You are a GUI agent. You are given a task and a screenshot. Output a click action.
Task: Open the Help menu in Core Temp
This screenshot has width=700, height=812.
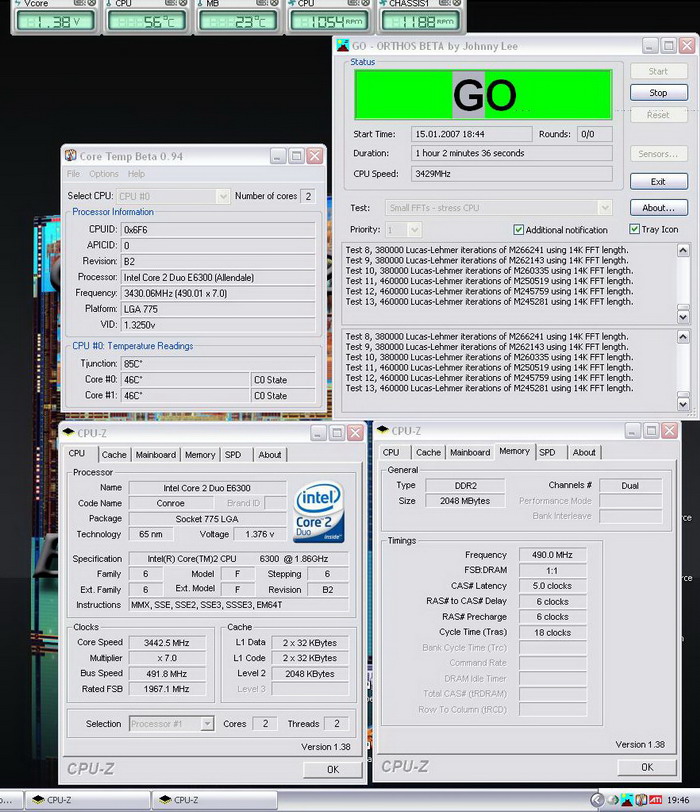click(x=136, y=174)
